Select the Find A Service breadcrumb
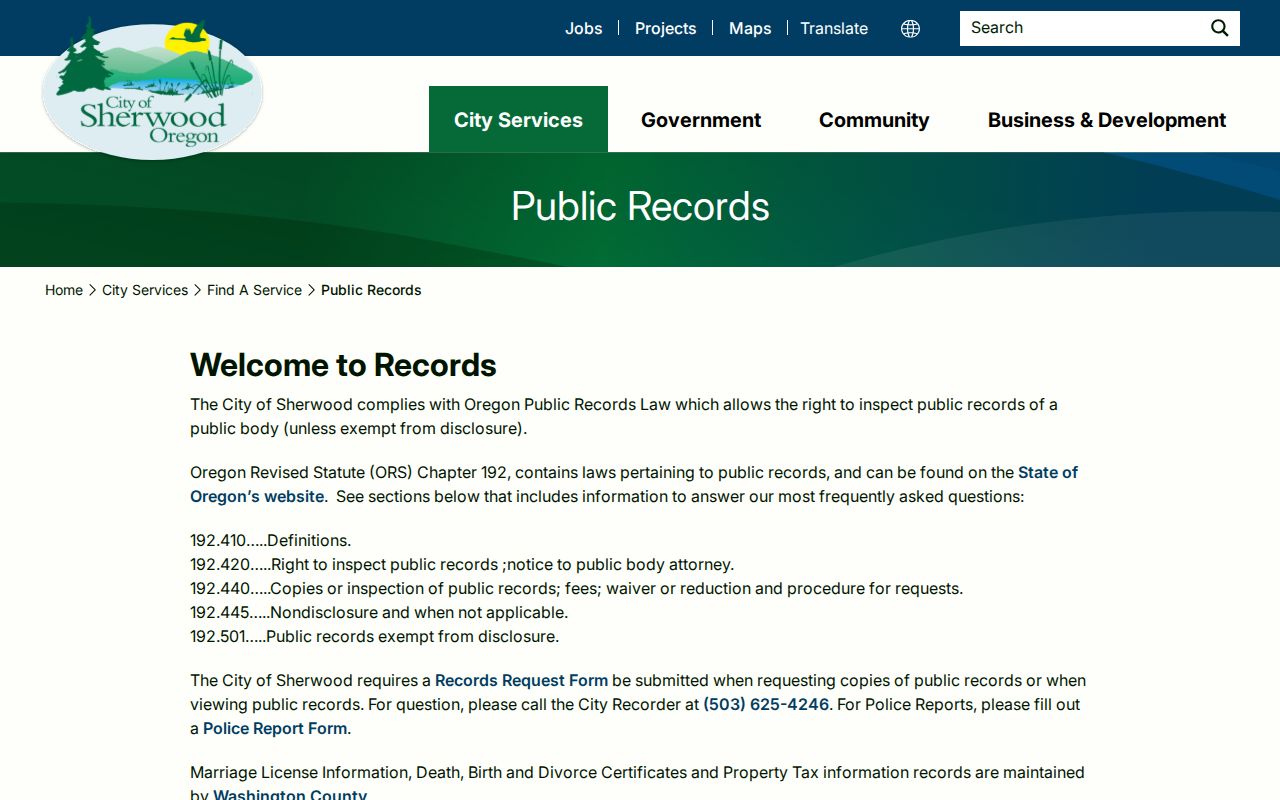The image size is (1280, 800). click(x=254, y=290)
